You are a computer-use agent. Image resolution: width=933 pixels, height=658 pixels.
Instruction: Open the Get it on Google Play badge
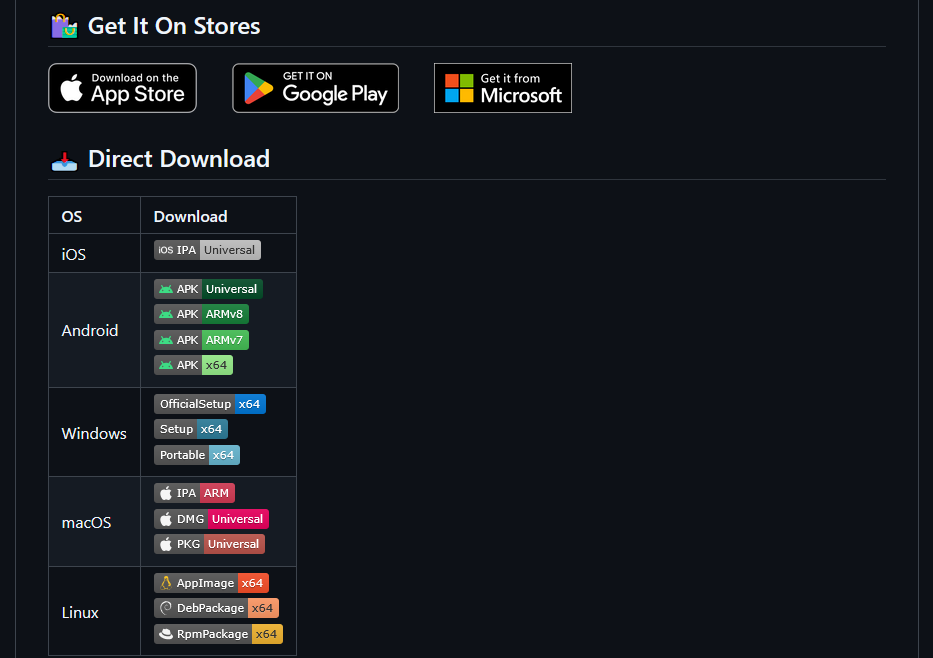pyautogui.click(x=315, y=88)
